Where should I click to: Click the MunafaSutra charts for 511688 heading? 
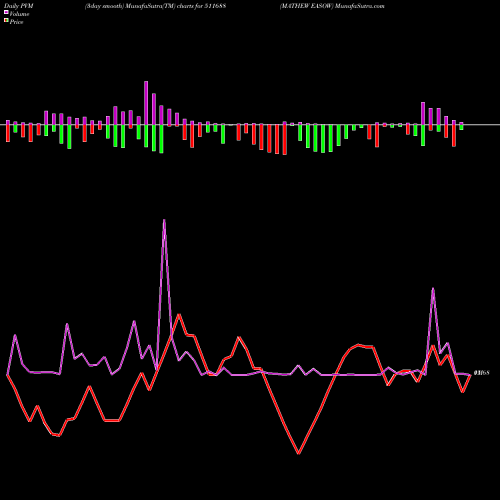156,6
